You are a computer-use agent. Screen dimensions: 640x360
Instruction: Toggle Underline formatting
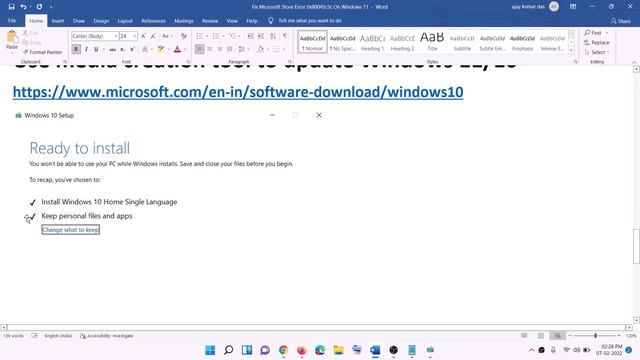96,49
